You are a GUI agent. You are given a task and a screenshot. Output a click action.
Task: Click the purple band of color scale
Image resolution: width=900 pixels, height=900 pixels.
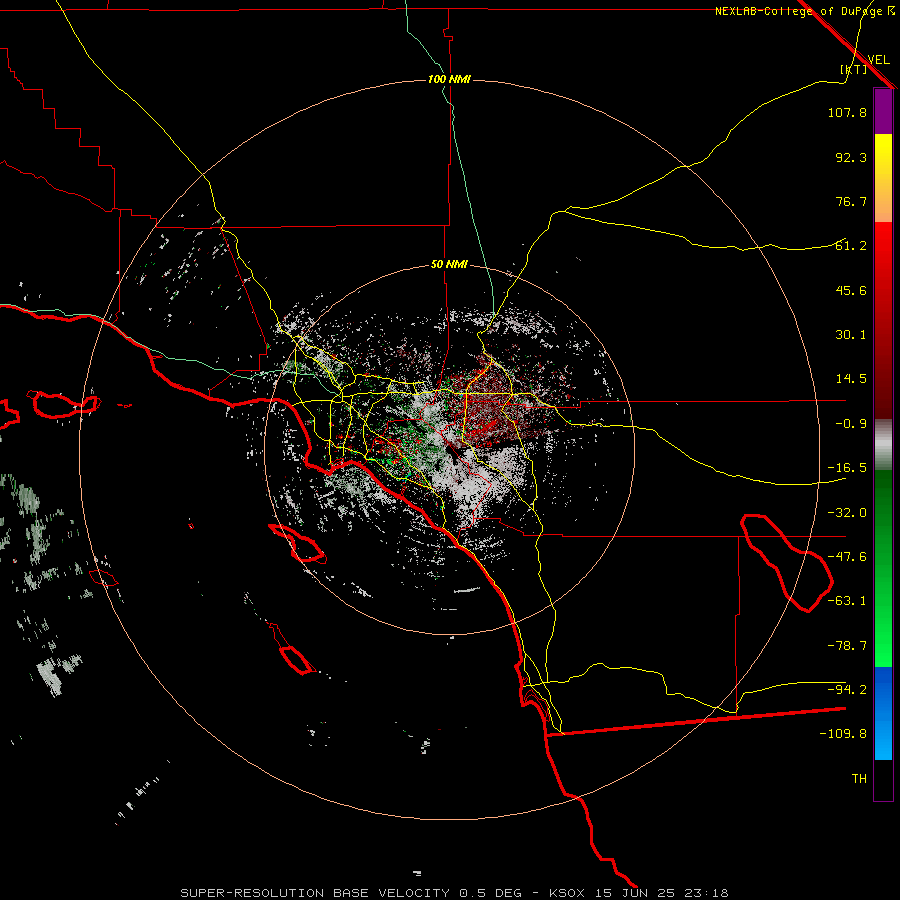point(883,111)
